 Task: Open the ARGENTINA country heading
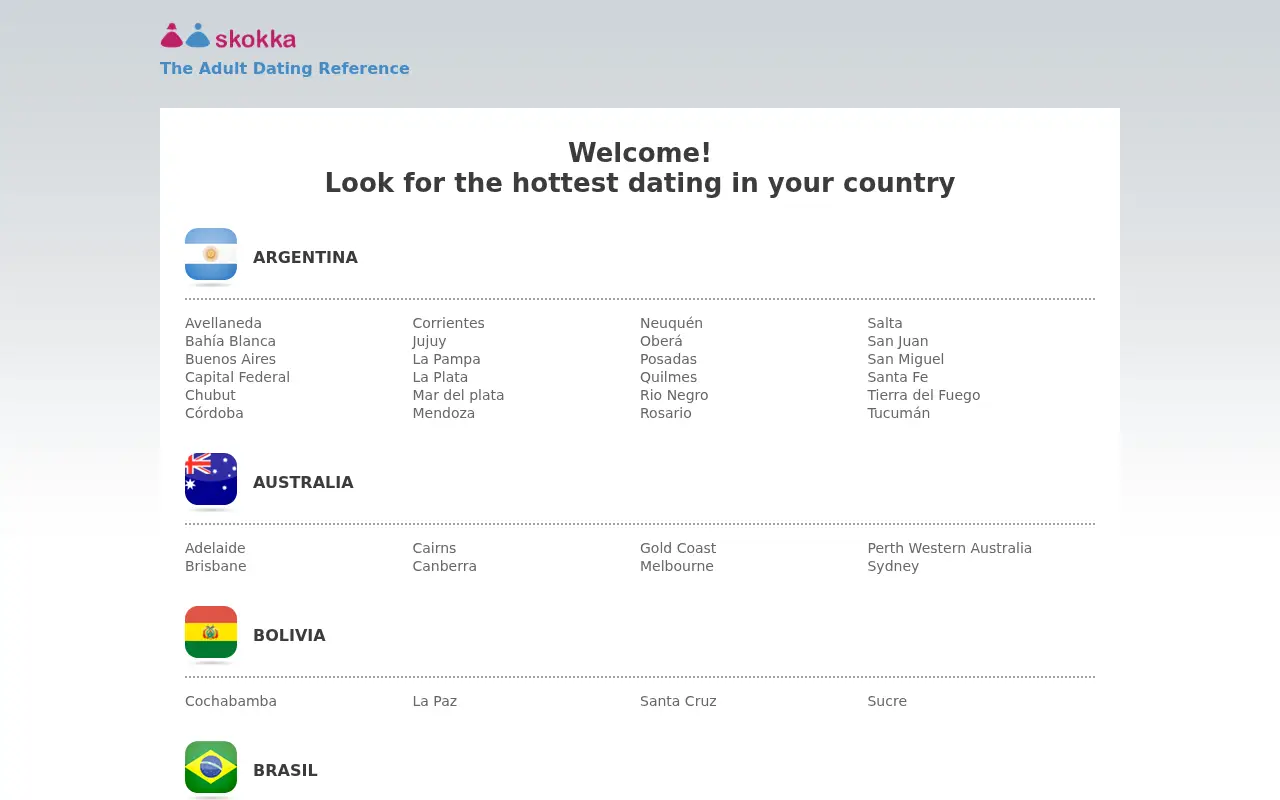coord(305,257)
